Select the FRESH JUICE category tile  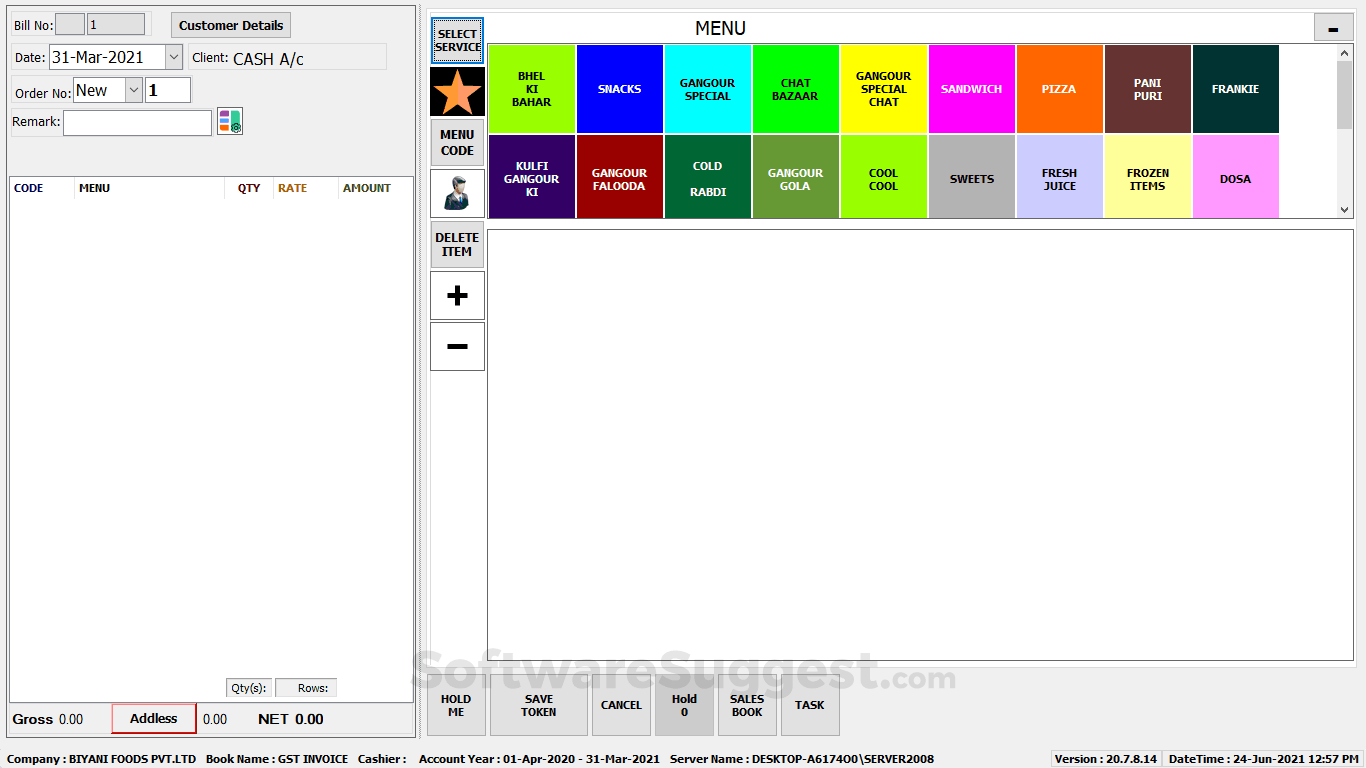pos(1059,176)
